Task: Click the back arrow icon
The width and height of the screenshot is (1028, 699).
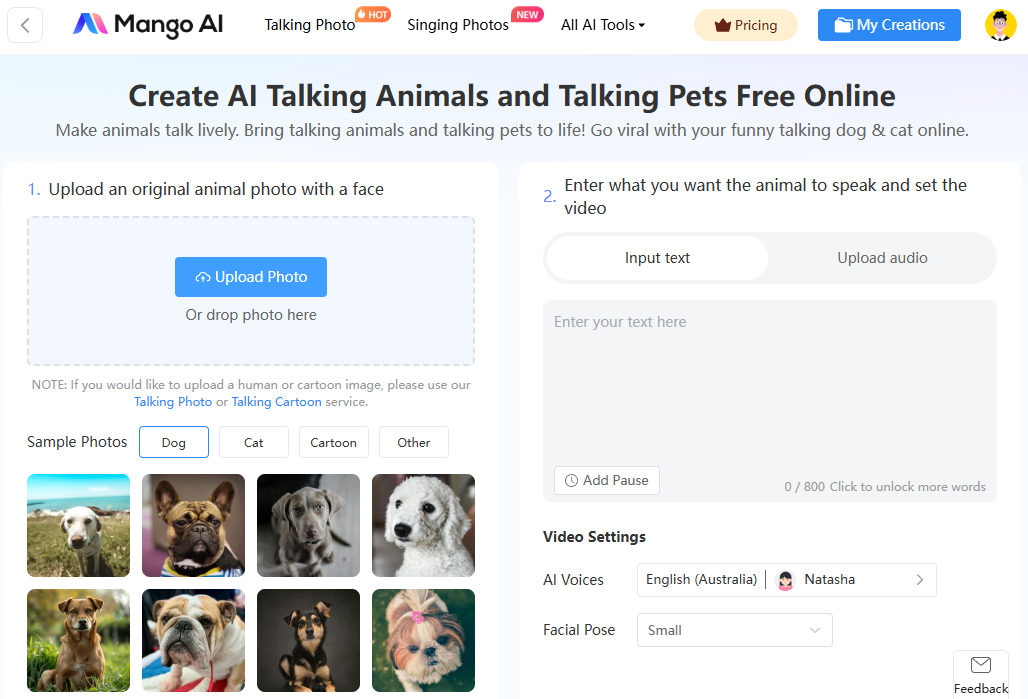Action: (25, 25)
